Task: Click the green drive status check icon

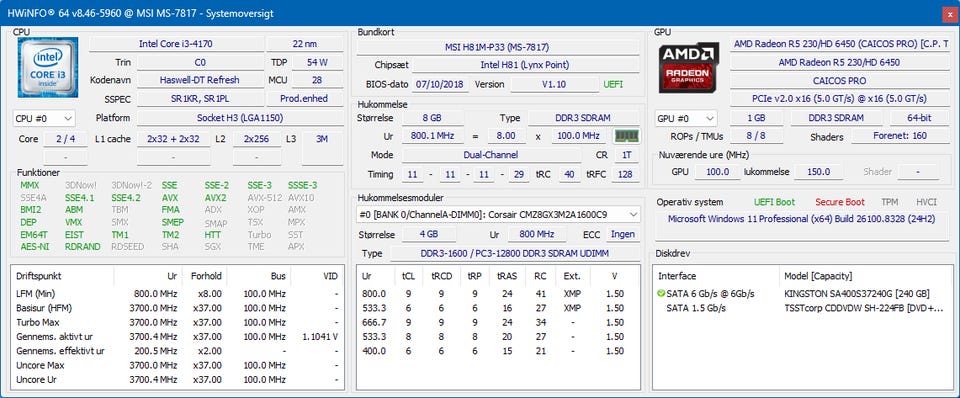Action: (x=661, y=293)
